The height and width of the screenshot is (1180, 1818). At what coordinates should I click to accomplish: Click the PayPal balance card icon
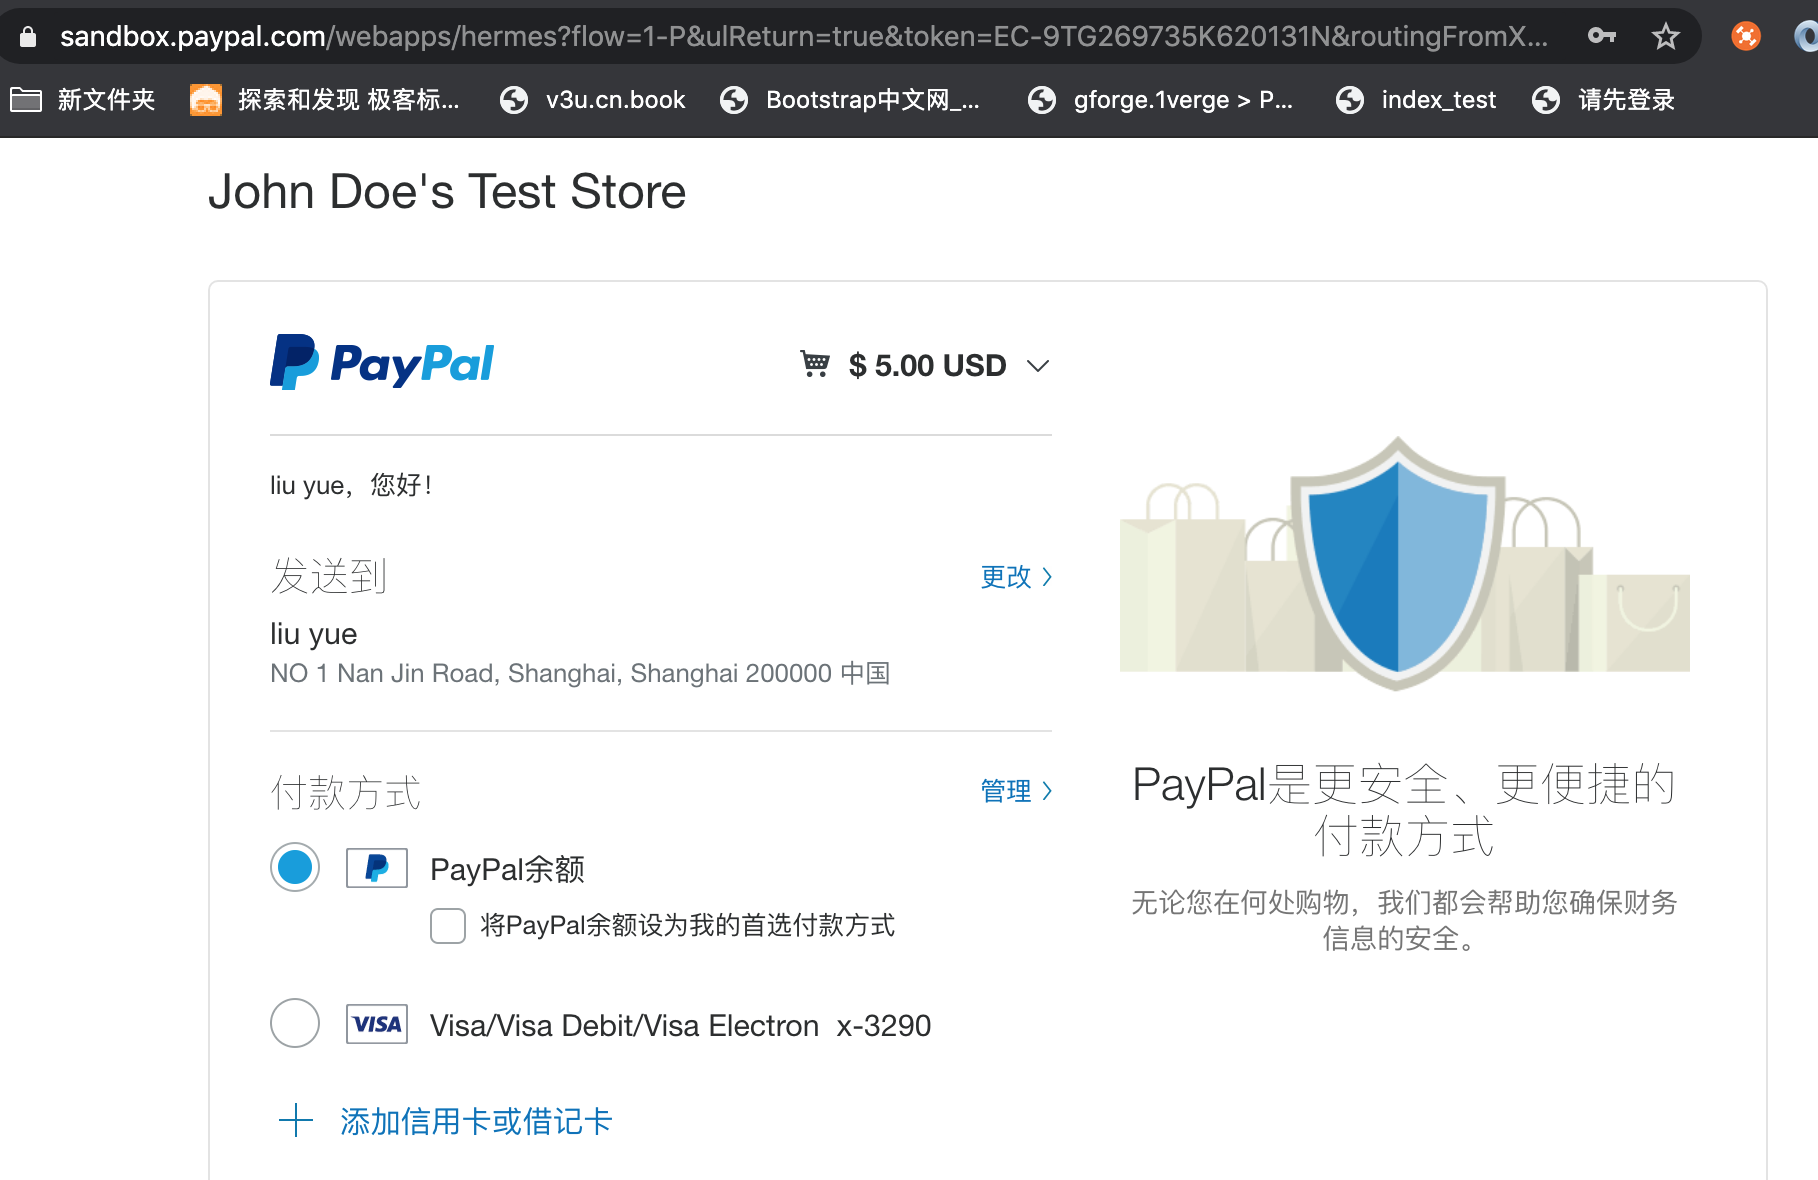tap(376, 868)
